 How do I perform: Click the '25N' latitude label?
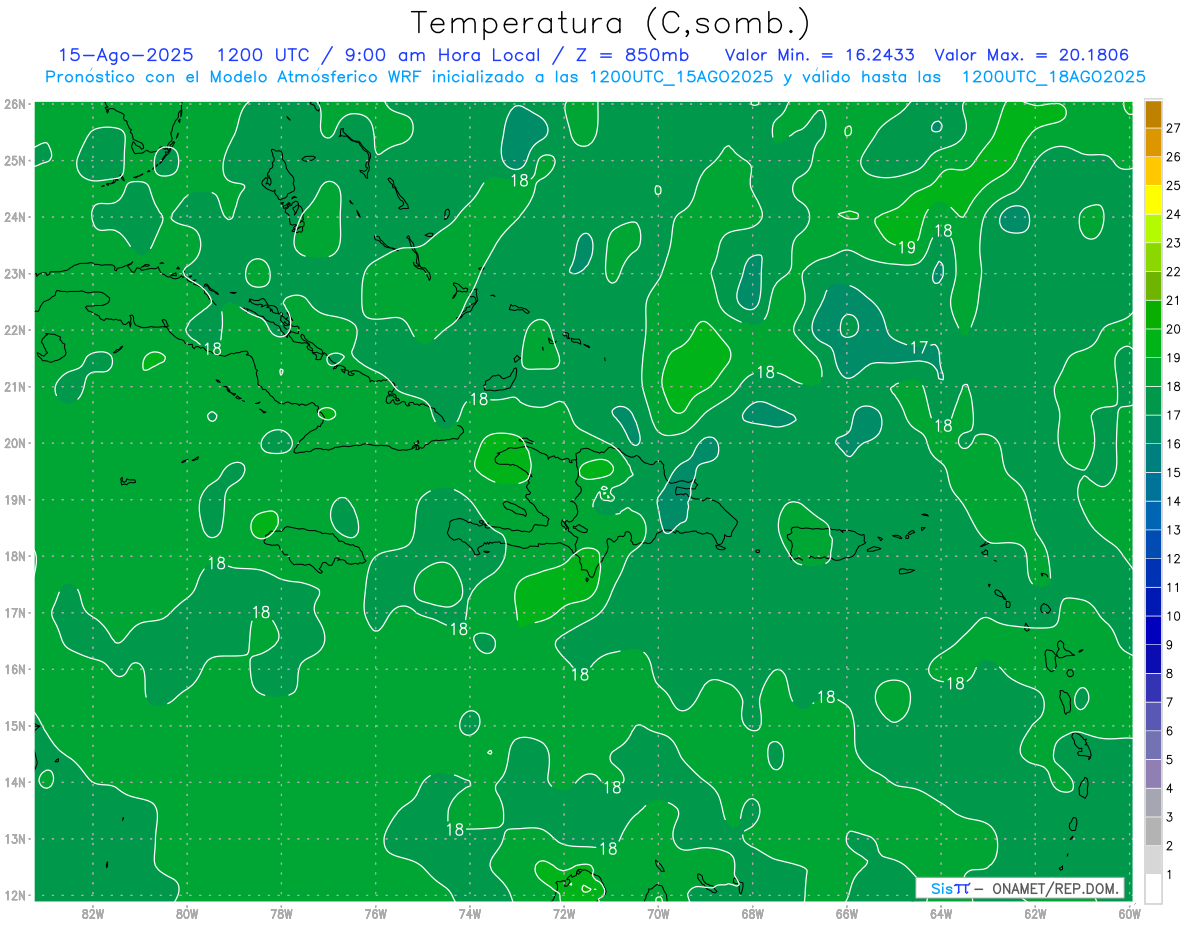click(x=14, y=160)
